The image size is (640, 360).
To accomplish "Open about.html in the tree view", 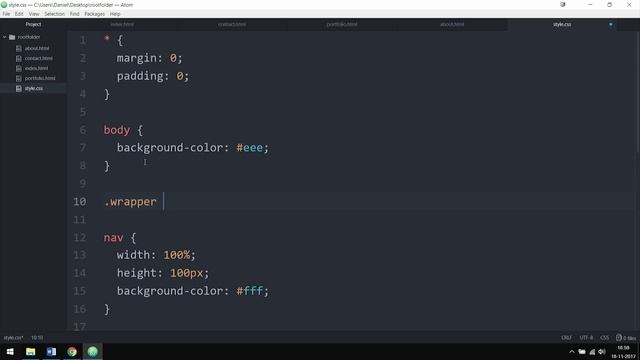I will tap(37, 48).
